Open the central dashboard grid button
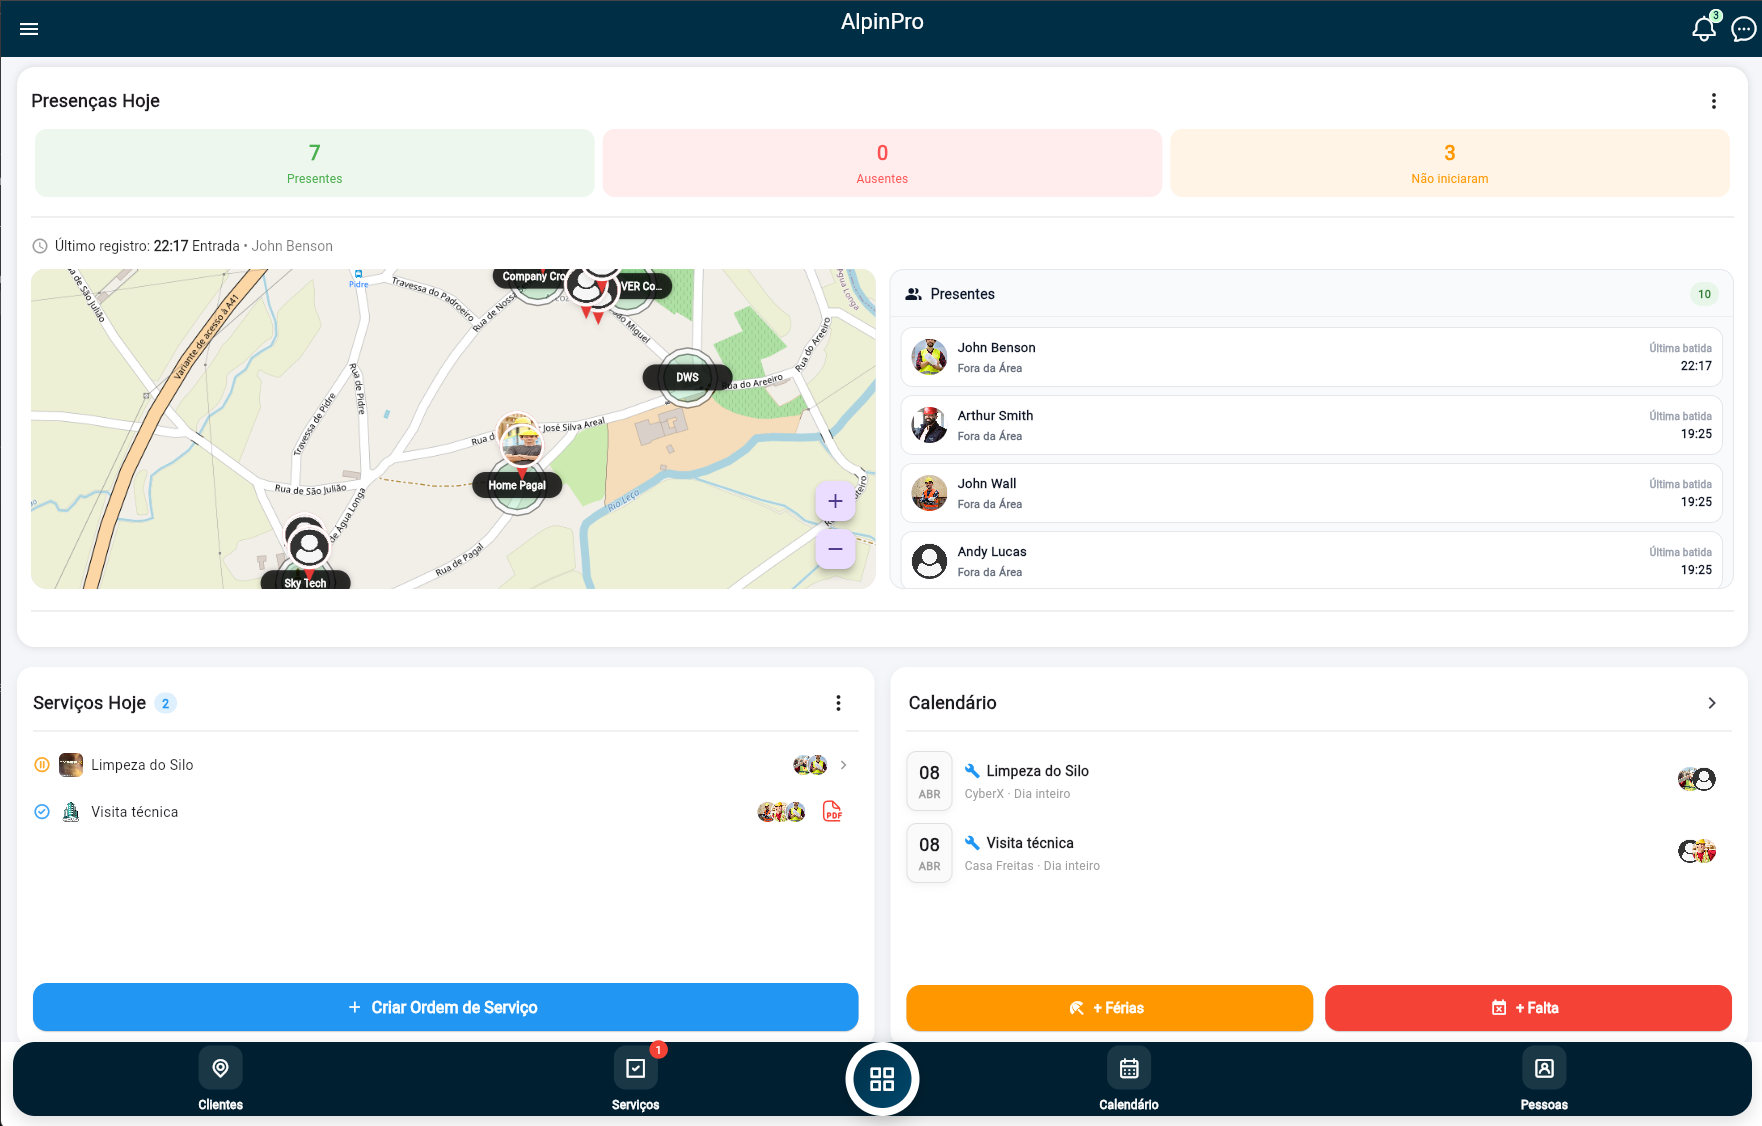This screenshot has width=1762, height=1126. point(881,1079)
